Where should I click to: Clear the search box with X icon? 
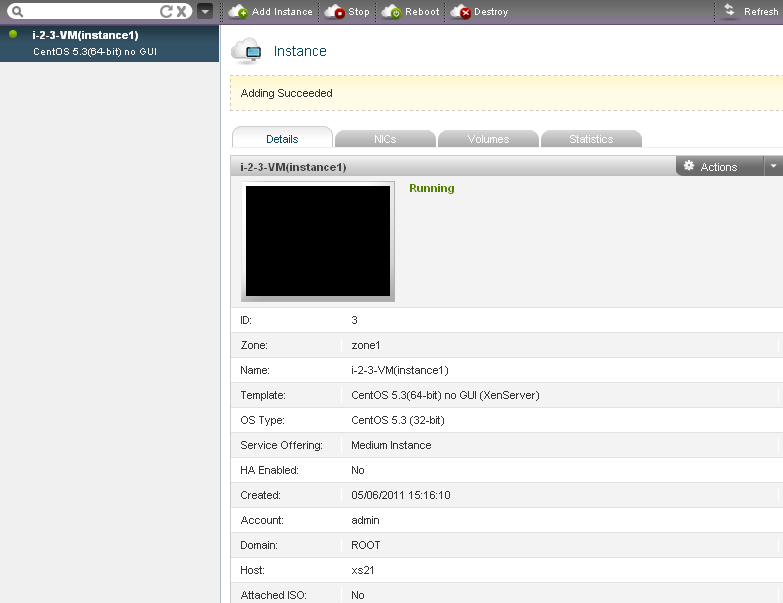(x=182, y=11)
